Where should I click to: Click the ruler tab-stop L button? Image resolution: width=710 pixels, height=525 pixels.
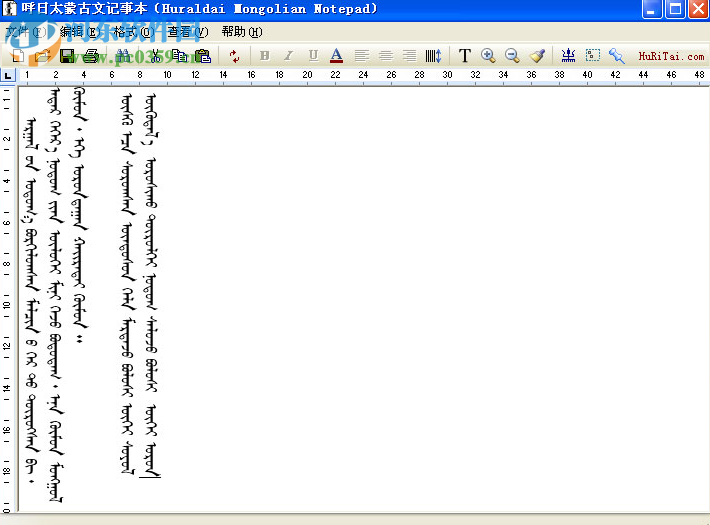[x=8, y=75]
